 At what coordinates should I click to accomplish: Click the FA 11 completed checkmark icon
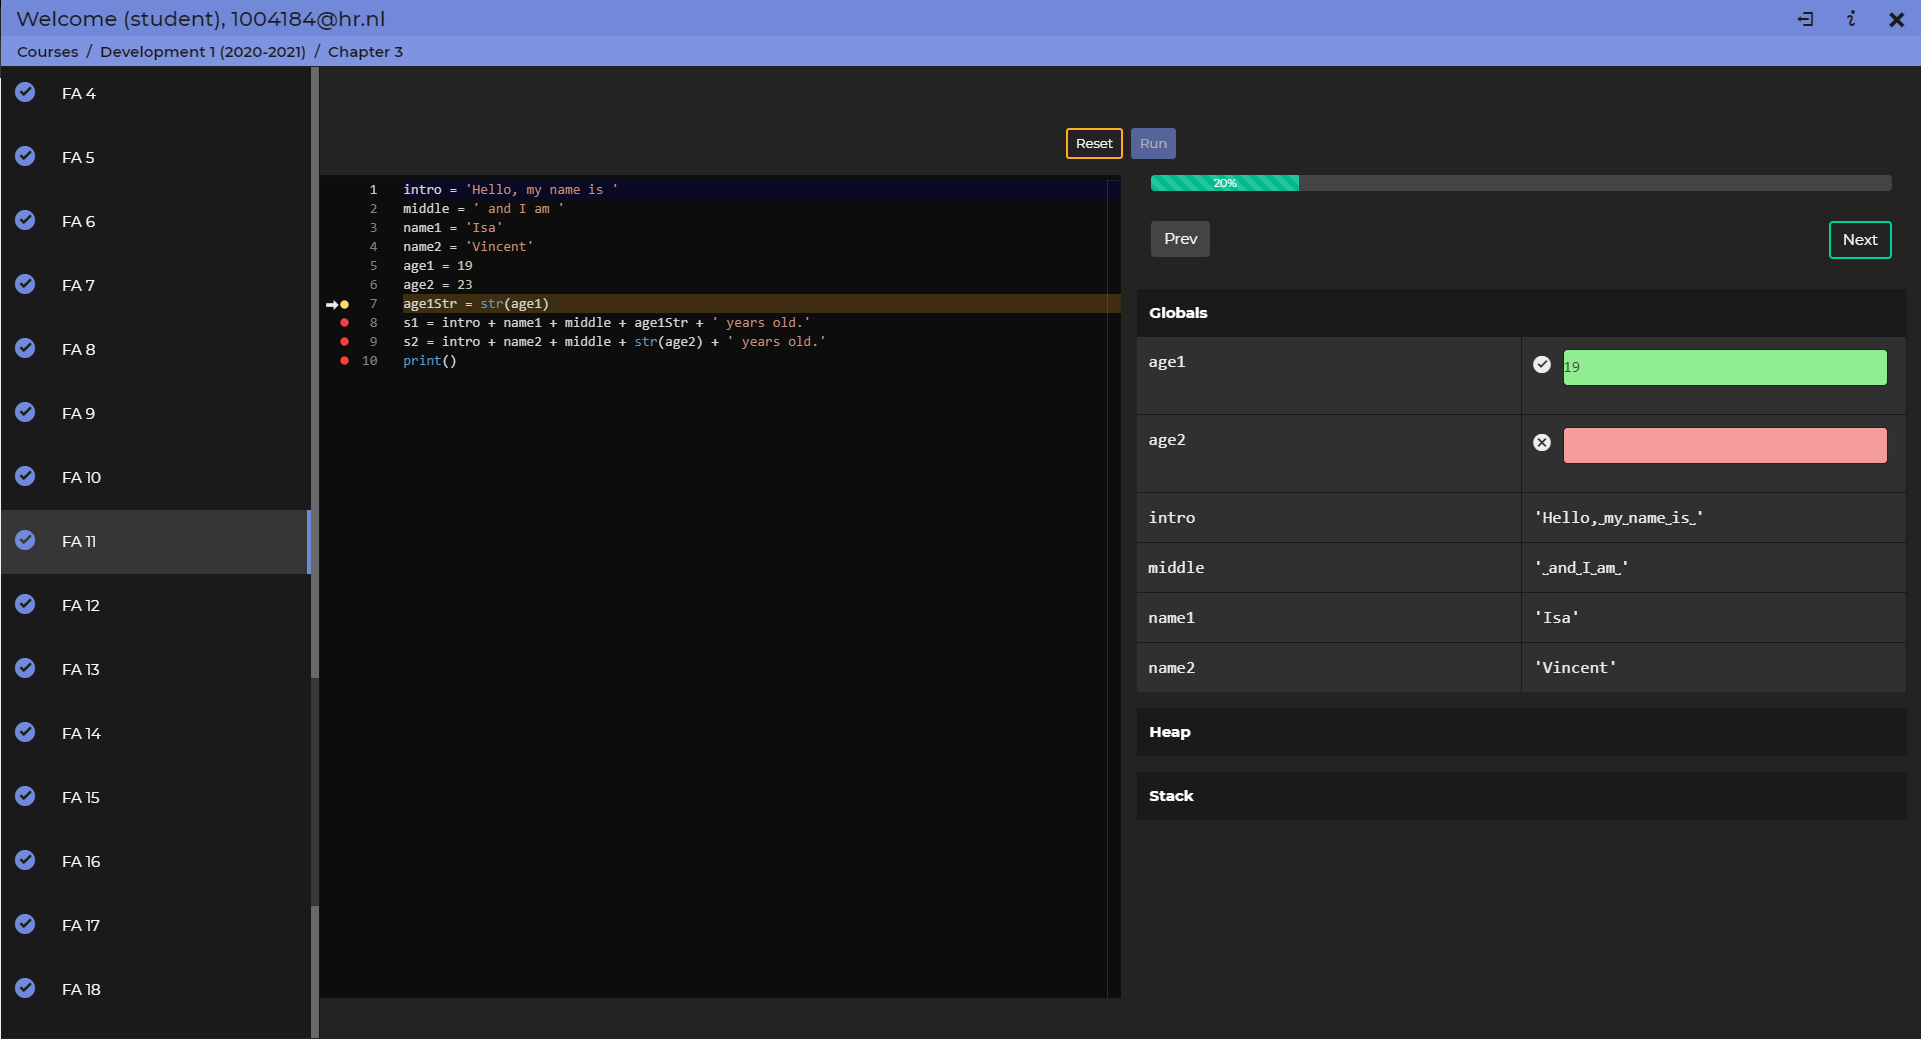[x=26, y=540]
